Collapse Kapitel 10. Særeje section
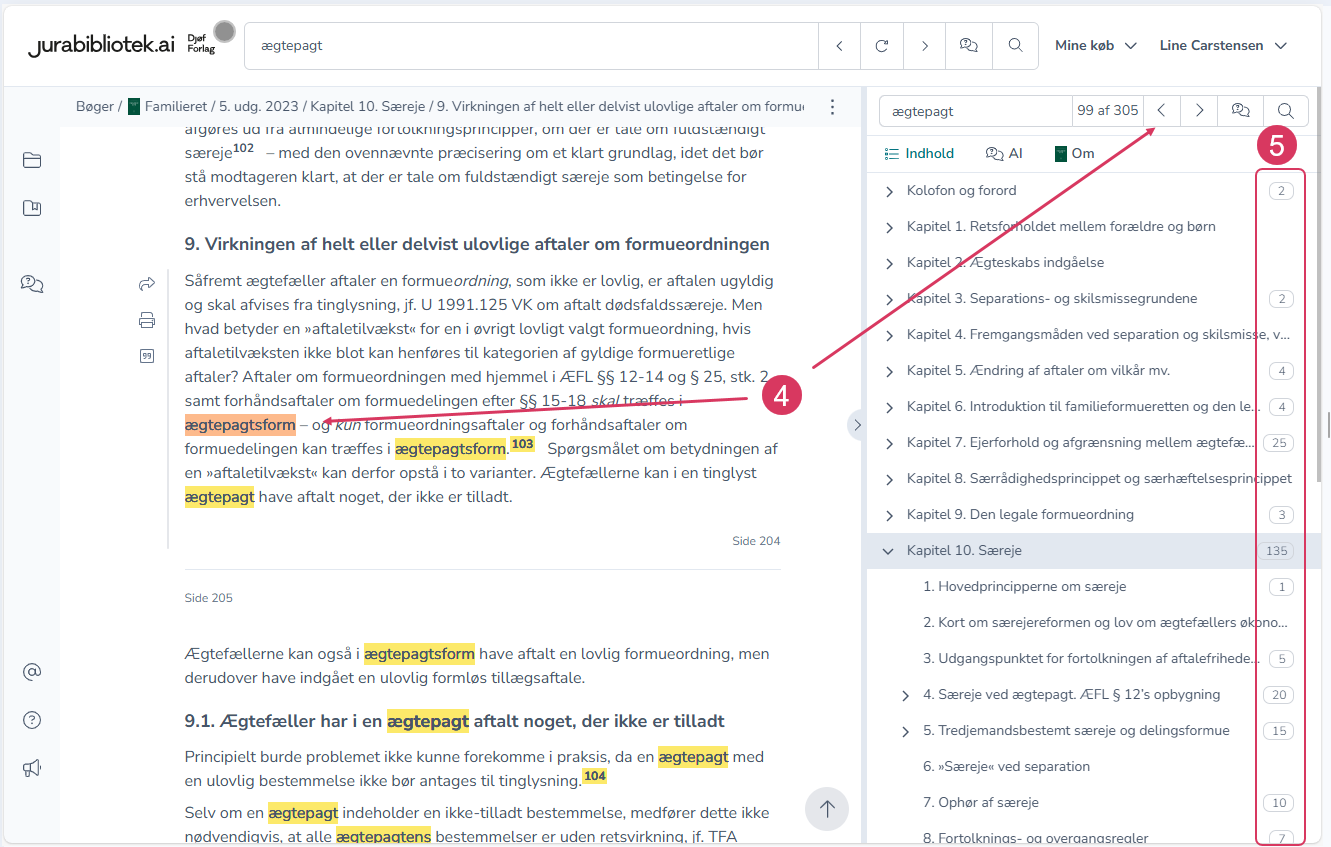 [889, 551]
